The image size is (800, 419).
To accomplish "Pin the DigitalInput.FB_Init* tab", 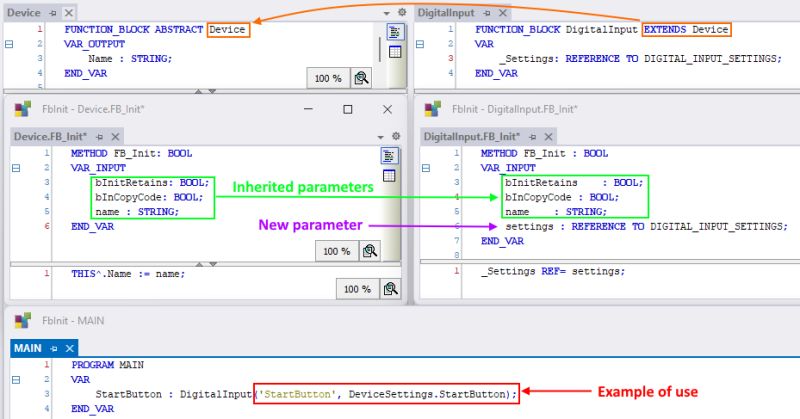I will pos(533,137).
